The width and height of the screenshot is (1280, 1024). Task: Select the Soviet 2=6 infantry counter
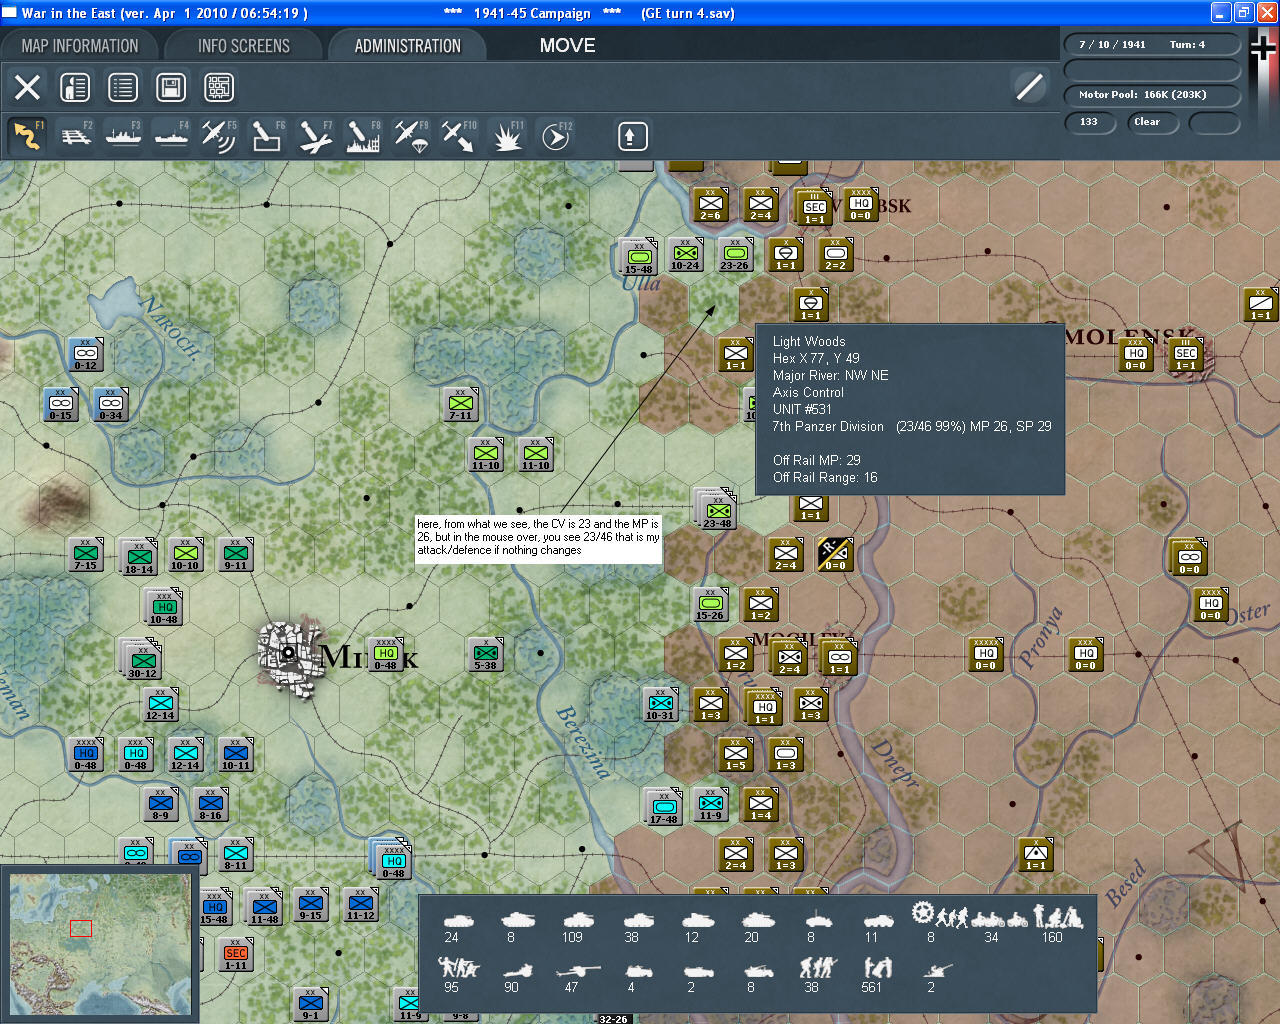coord(710,205)
